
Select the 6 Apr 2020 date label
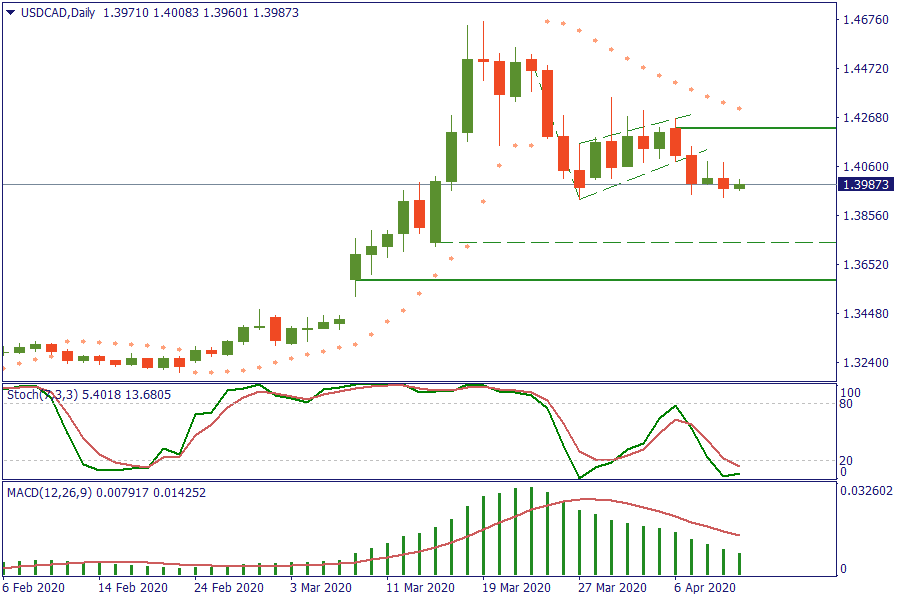pos(705,588)
